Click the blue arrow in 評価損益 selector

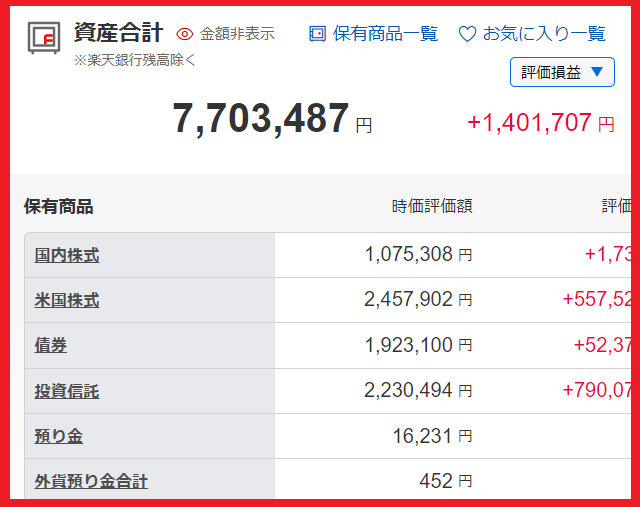597,72
